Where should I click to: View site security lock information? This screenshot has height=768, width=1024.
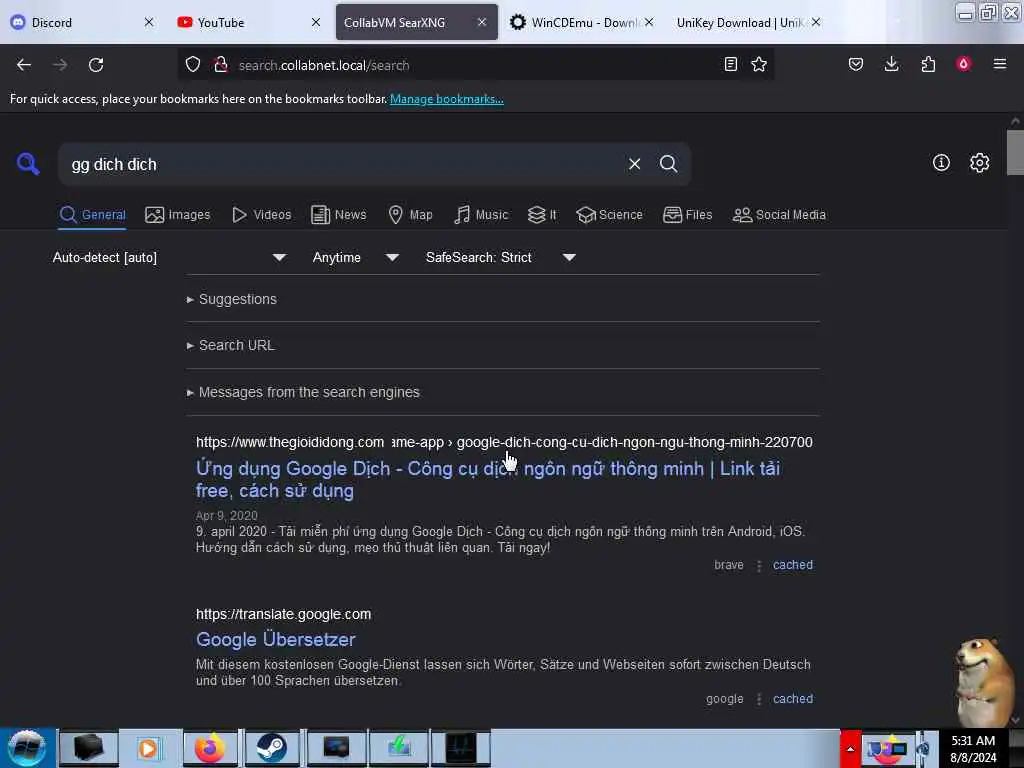point(221,65)
